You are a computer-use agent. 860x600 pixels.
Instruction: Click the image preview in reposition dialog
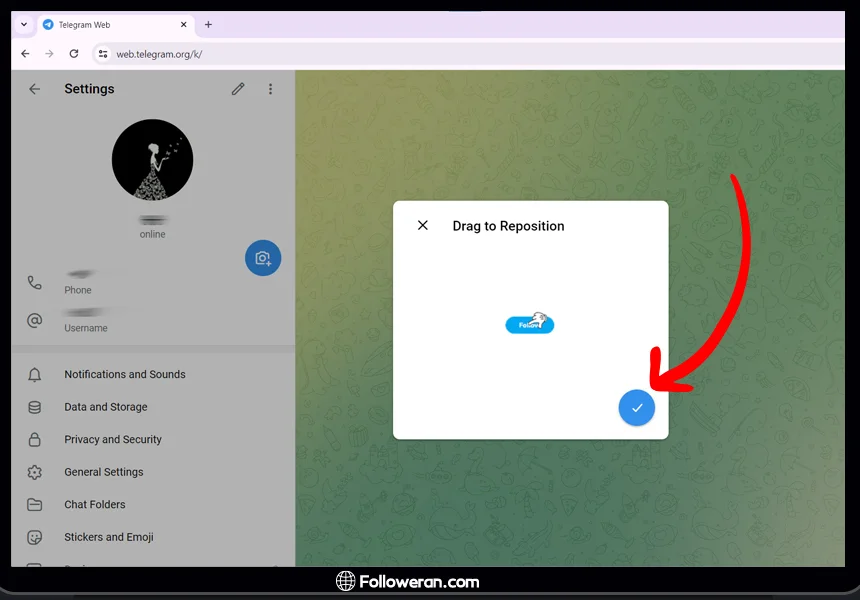click(x=530, y=323)
